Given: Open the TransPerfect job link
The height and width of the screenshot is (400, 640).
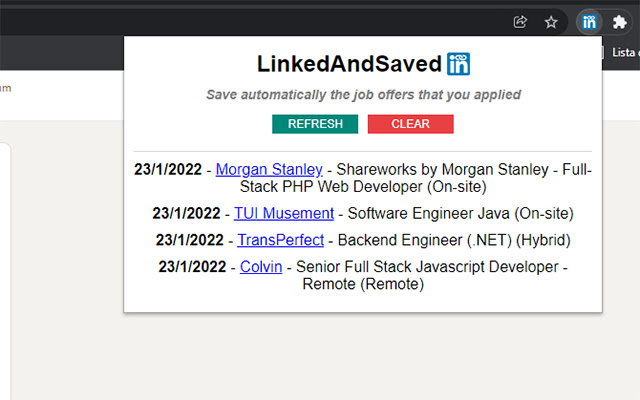Looking at the screenshot, I should [x=280, y=240].
